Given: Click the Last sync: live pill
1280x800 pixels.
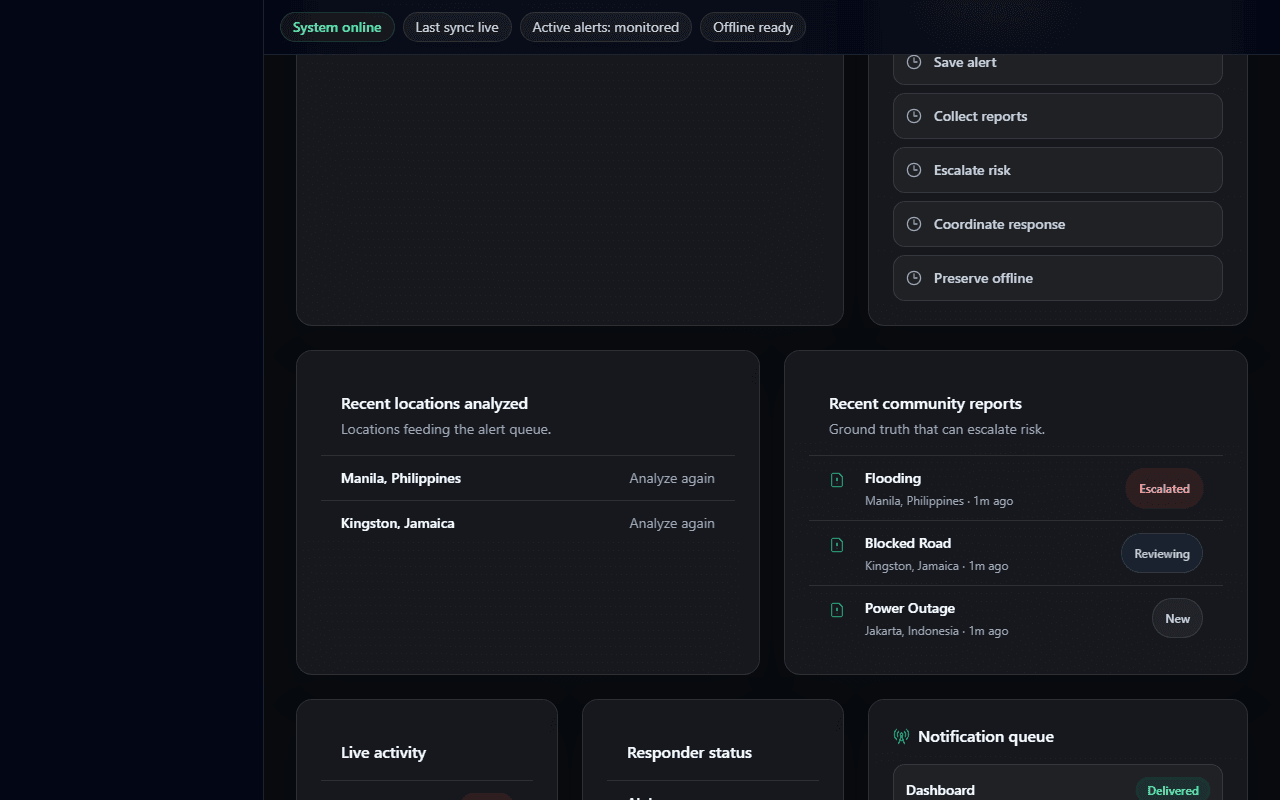Looking at the screenshot, I should (457, 27).
